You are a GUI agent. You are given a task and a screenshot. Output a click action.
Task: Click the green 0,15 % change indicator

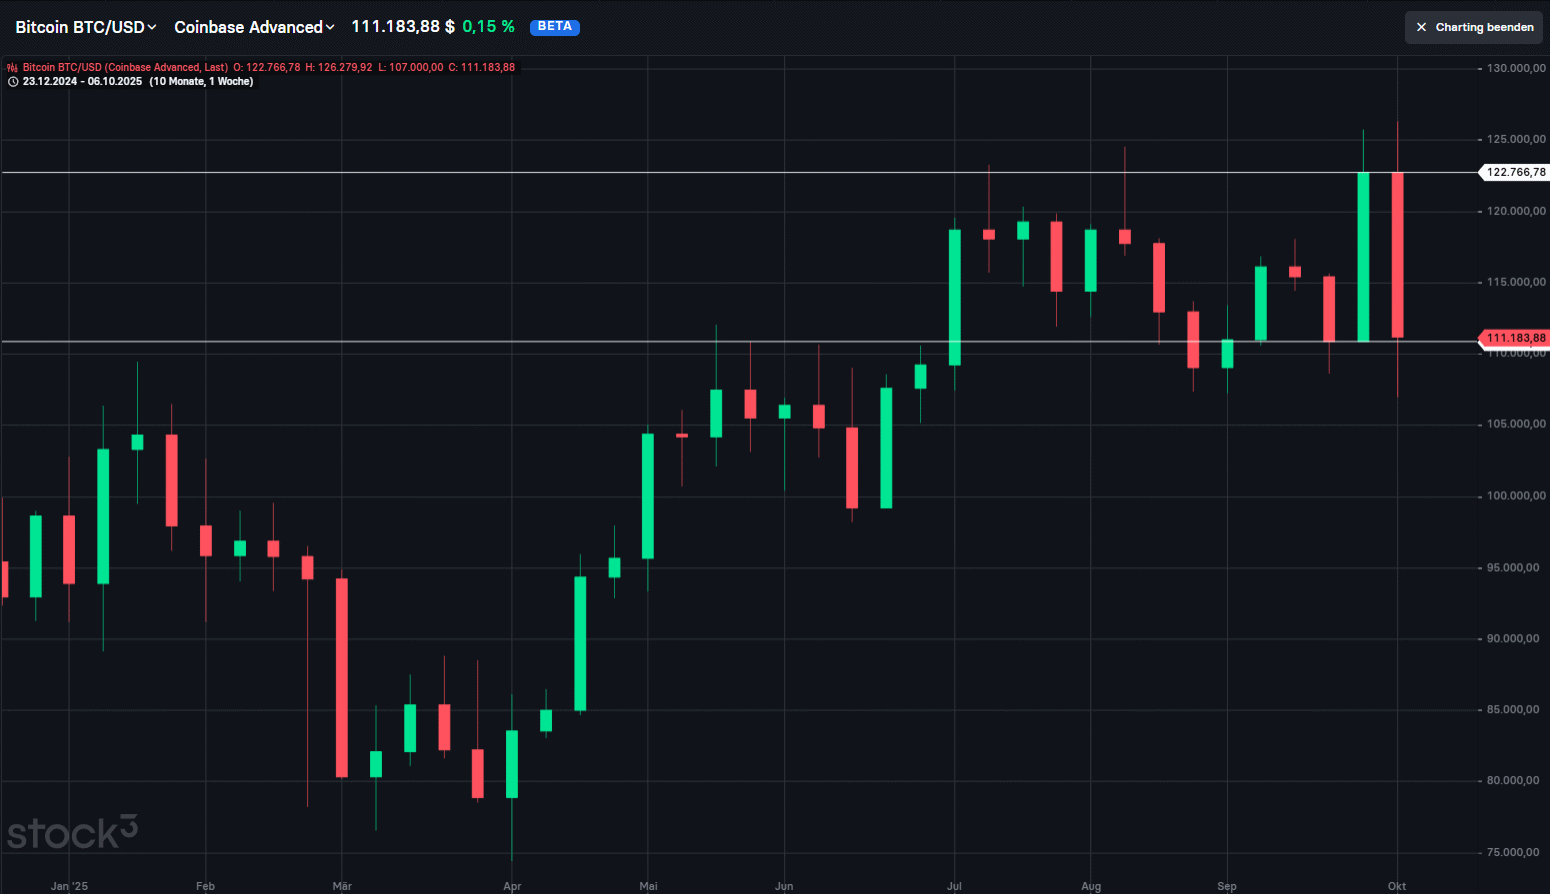point(489,27)
